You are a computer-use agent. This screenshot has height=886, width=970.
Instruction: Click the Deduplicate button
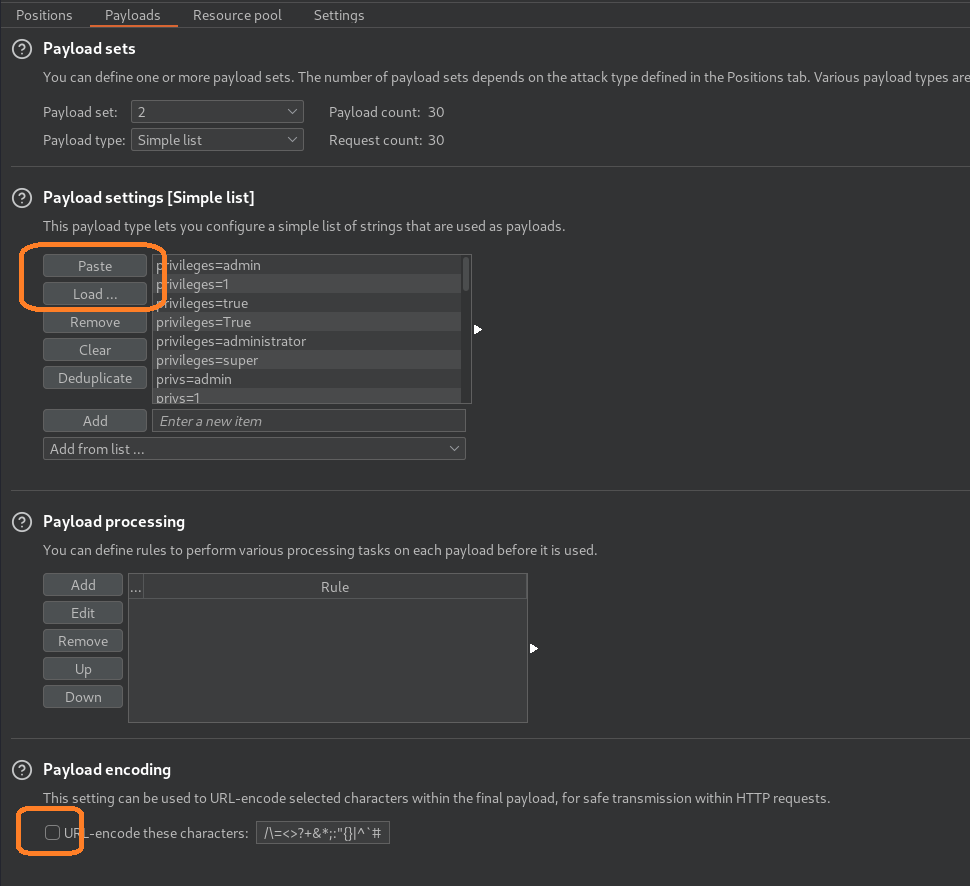click(94, 377)
